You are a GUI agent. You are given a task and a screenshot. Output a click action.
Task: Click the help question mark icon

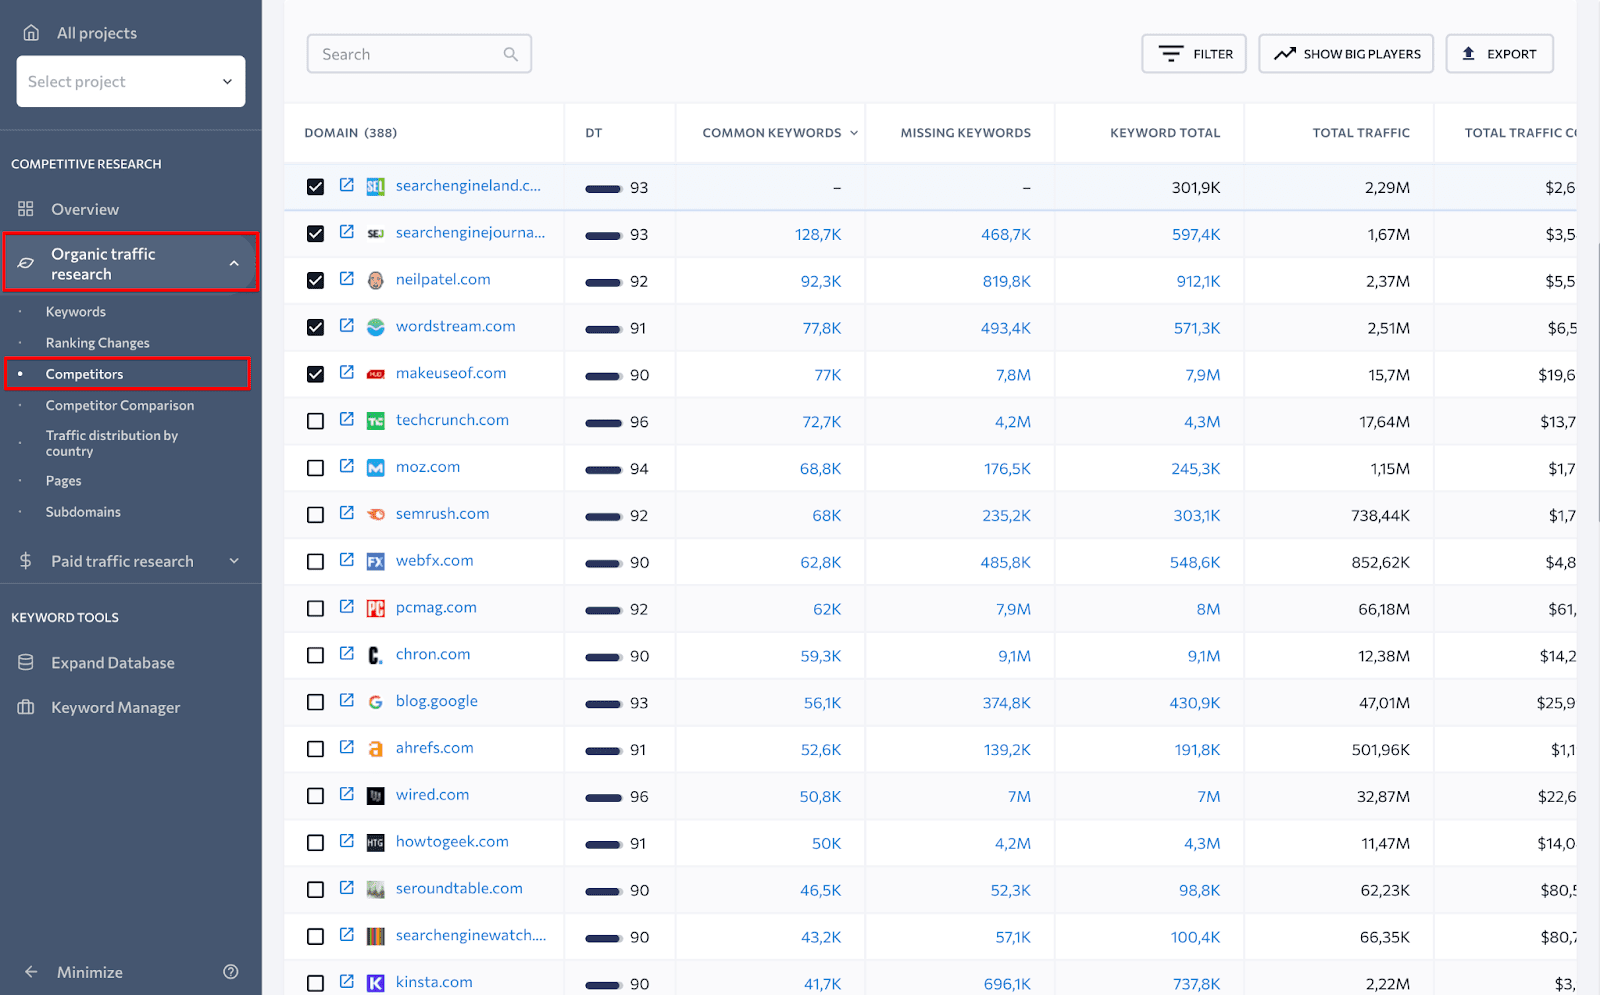tap(231, 972)
